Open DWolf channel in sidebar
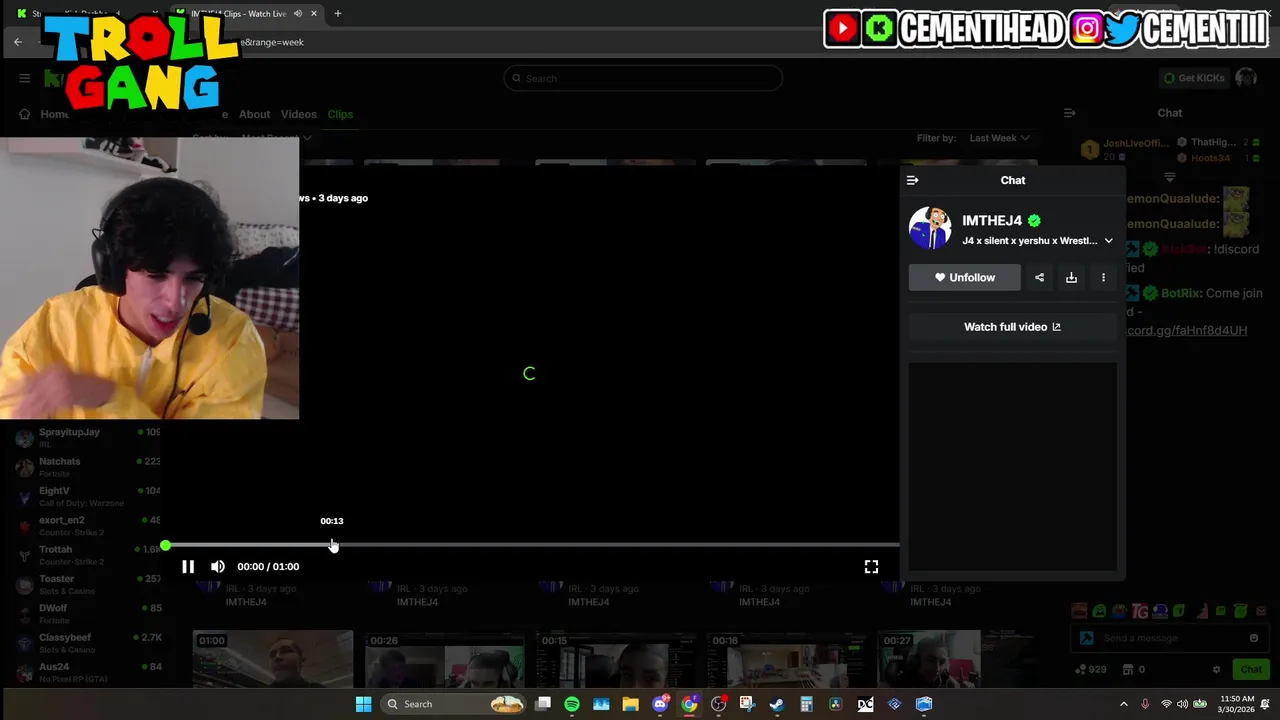Screen dimensions: 1280x720 (x=88, y=613)
